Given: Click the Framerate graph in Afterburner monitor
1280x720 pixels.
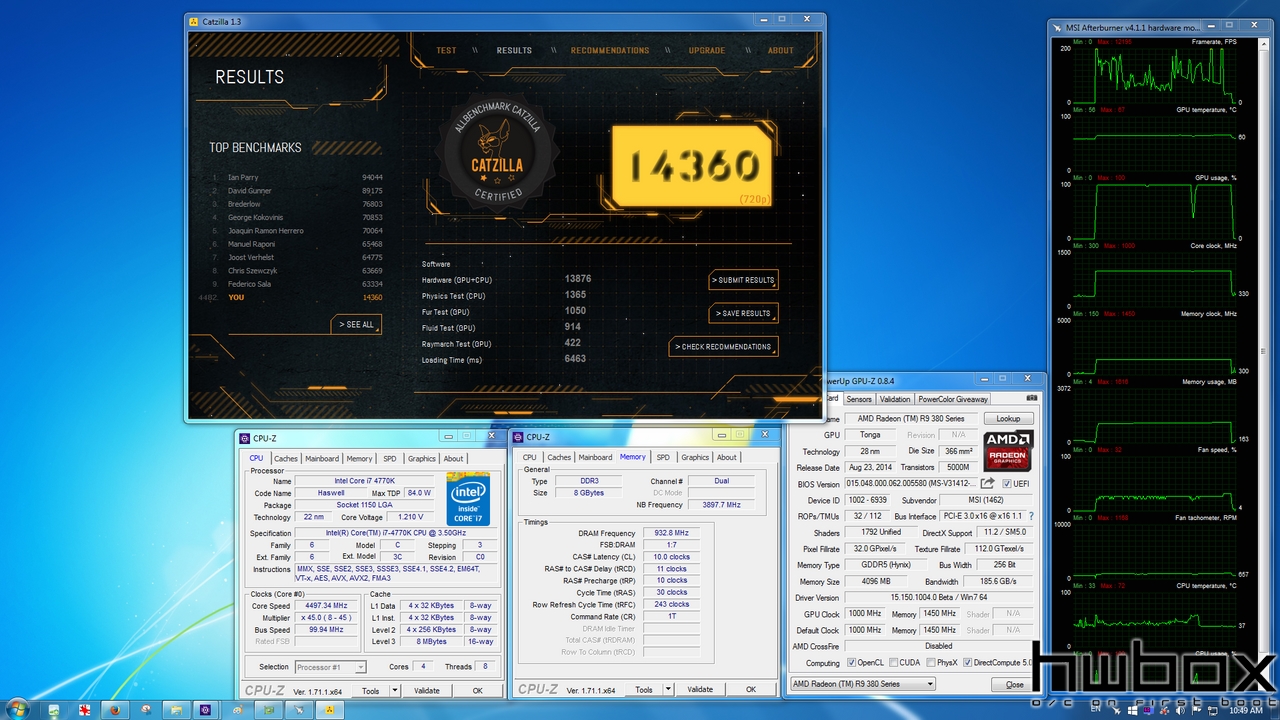Looking at the screenshot, I should point(1153,75).
